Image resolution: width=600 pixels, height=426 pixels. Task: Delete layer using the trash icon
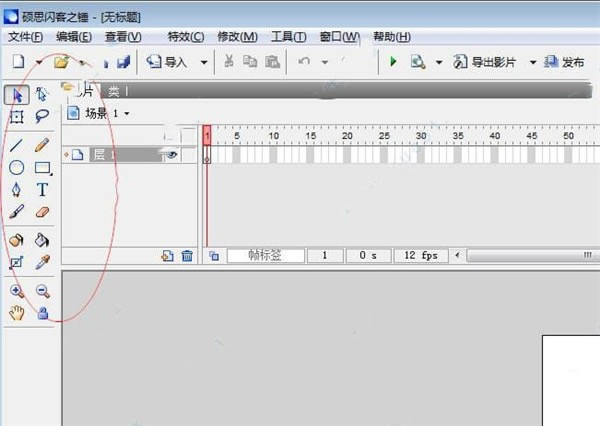point(187,256)
